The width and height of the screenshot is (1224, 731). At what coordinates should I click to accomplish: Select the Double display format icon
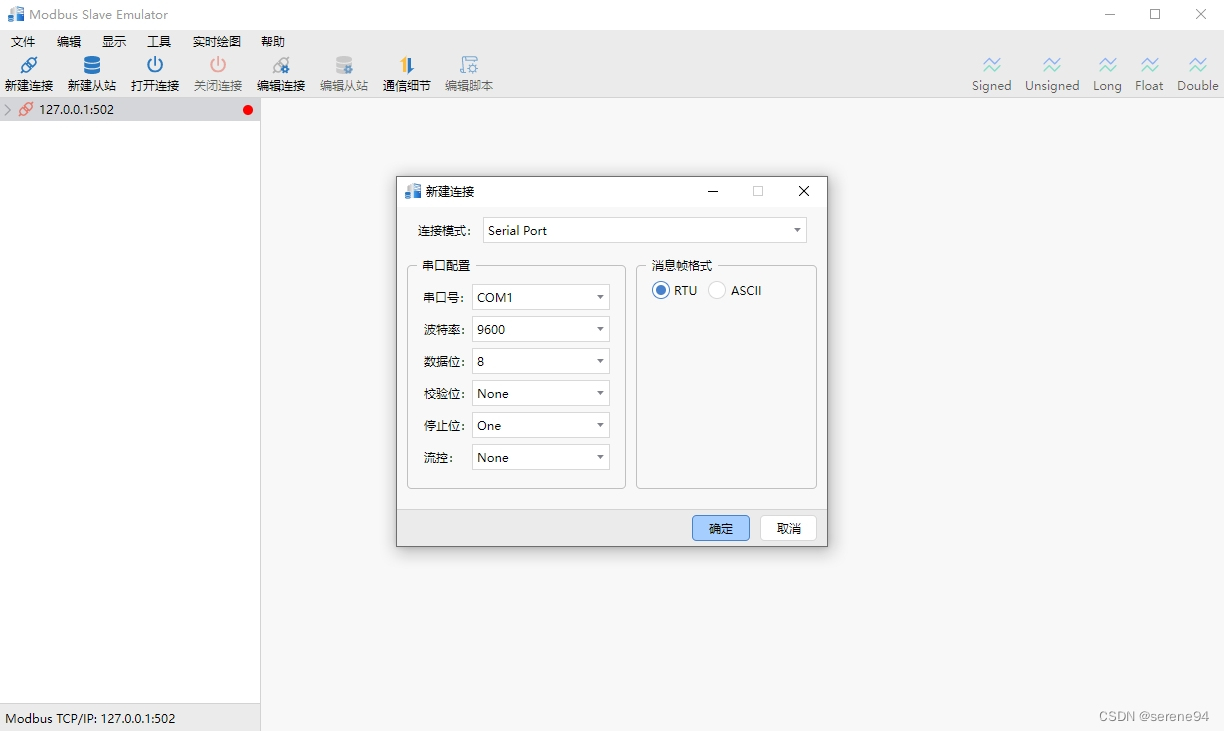1198,65
